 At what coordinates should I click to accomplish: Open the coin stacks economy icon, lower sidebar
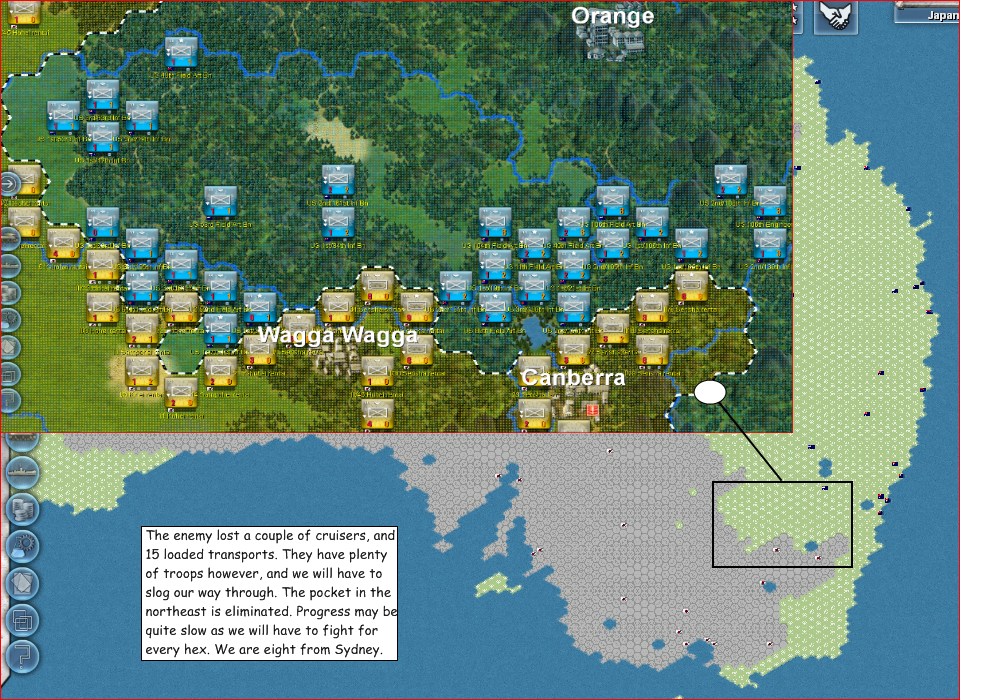click(x=22, y=509)
